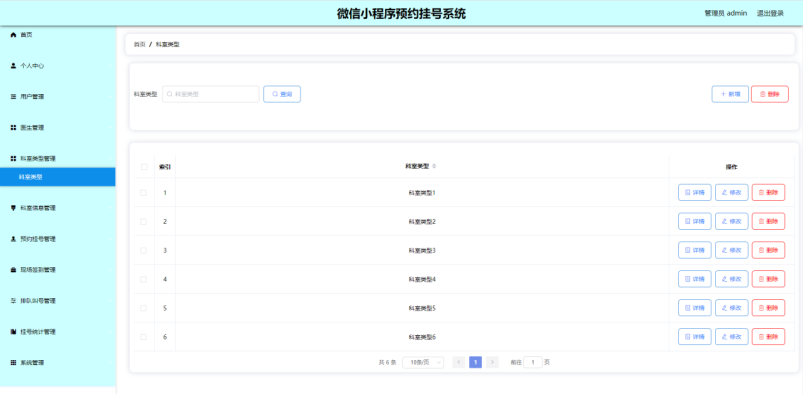Check the checkbox for row 1
This screenshot has width=803, height=394.
tap(143, 193)
